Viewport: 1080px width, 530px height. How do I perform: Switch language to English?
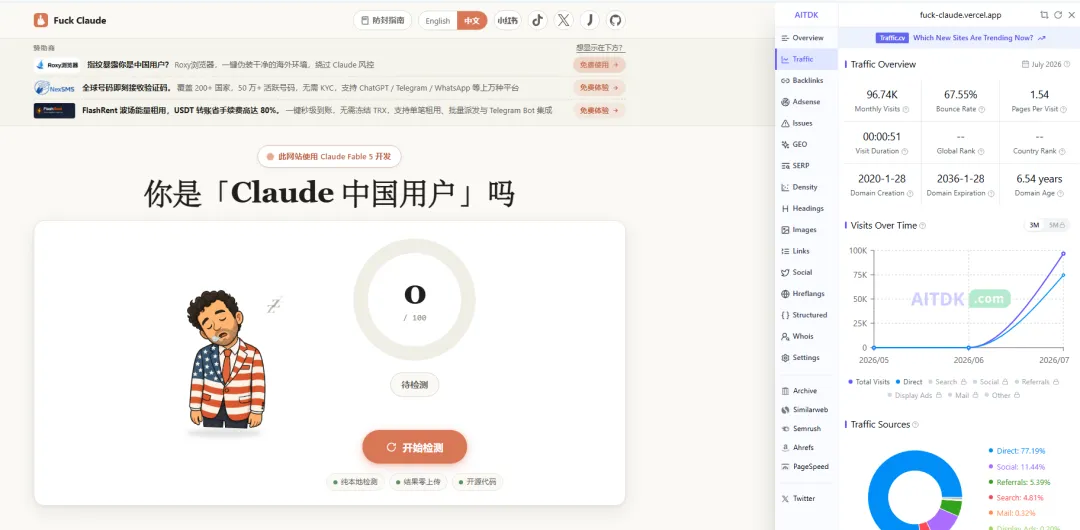(437, 21)
